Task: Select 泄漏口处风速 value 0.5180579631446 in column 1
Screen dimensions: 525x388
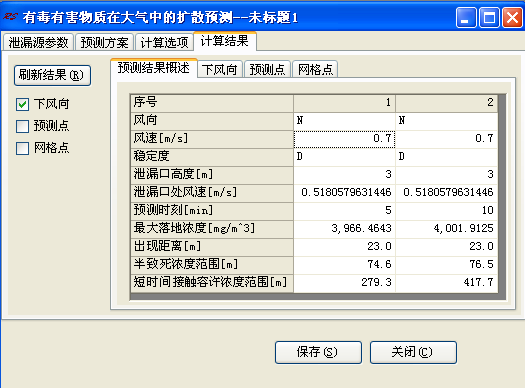Action: (x=345, y=193)
